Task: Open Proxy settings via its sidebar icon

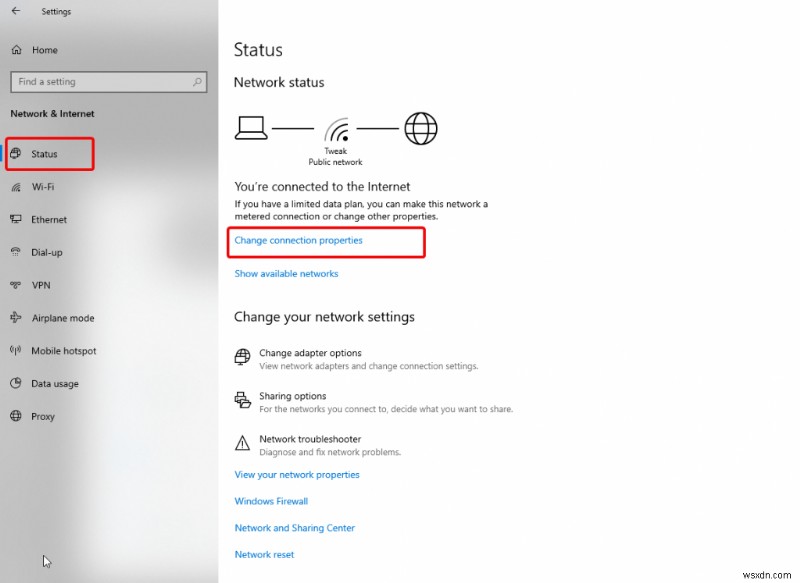Action: [17, 416]
